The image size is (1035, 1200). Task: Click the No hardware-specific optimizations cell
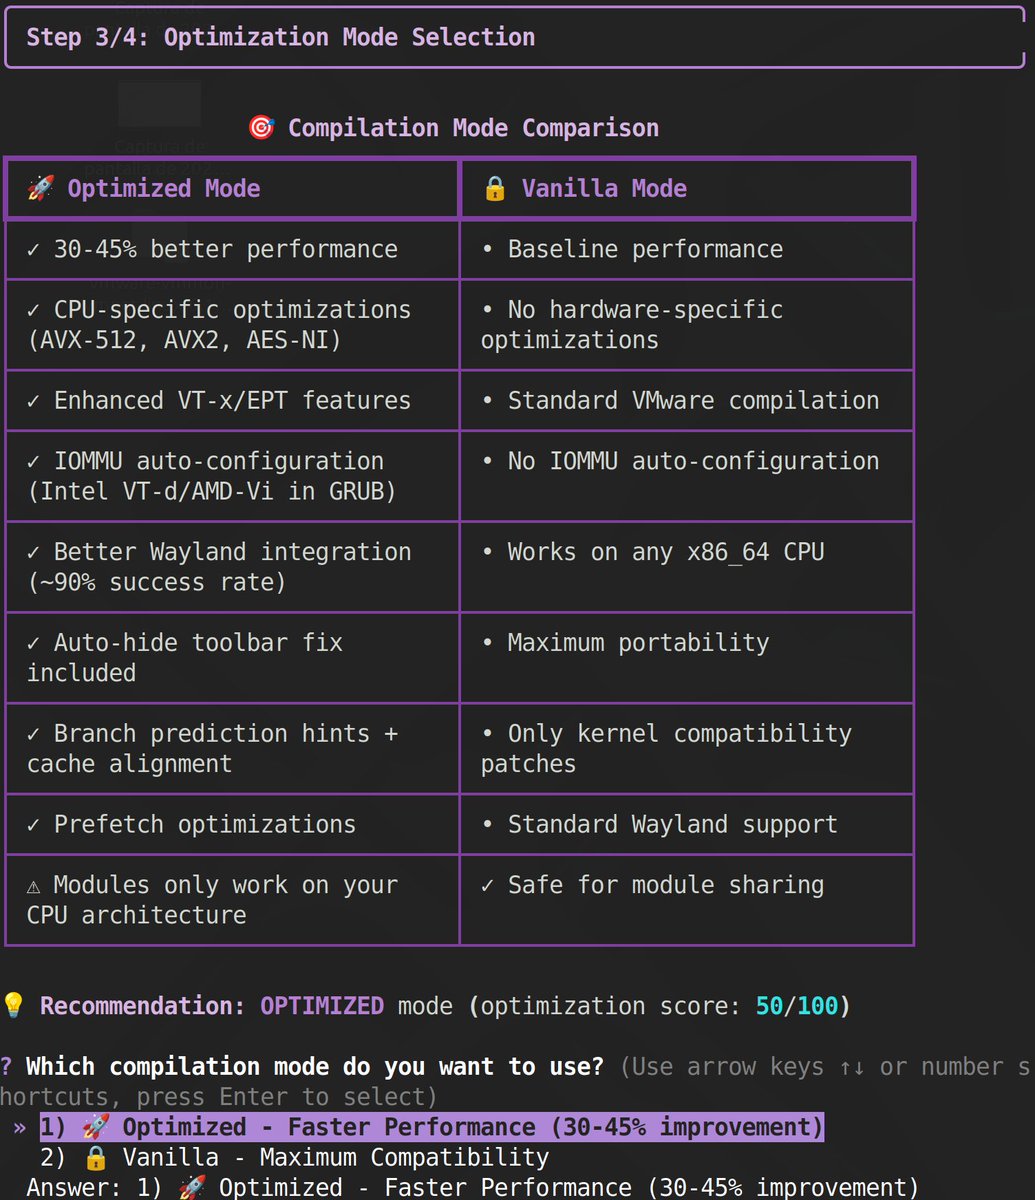[x=687, y=325]
